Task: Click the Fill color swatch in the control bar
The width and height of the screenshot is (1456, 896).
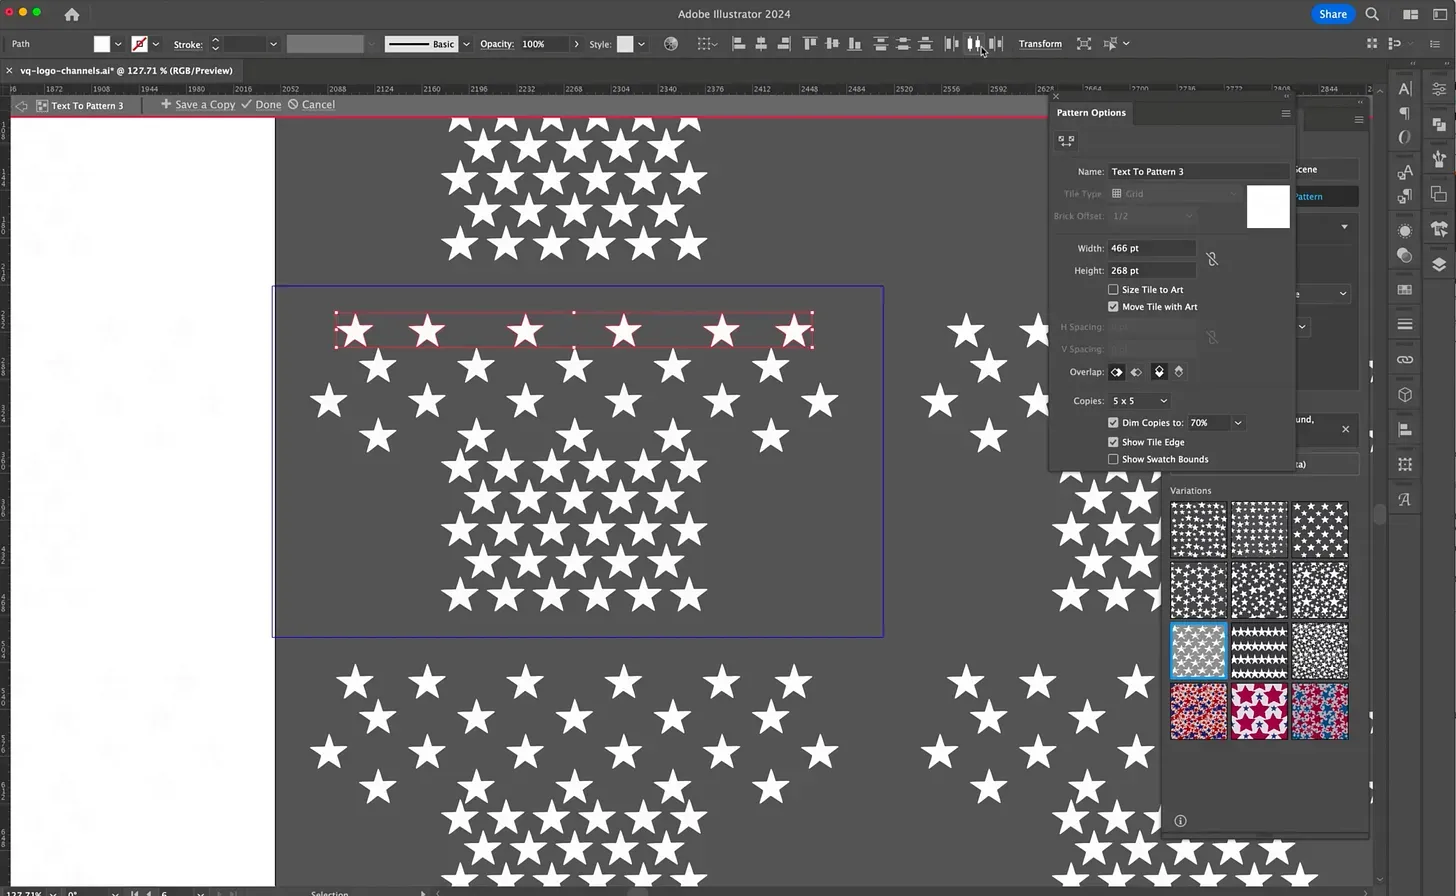Action: (x=103, y=43)
